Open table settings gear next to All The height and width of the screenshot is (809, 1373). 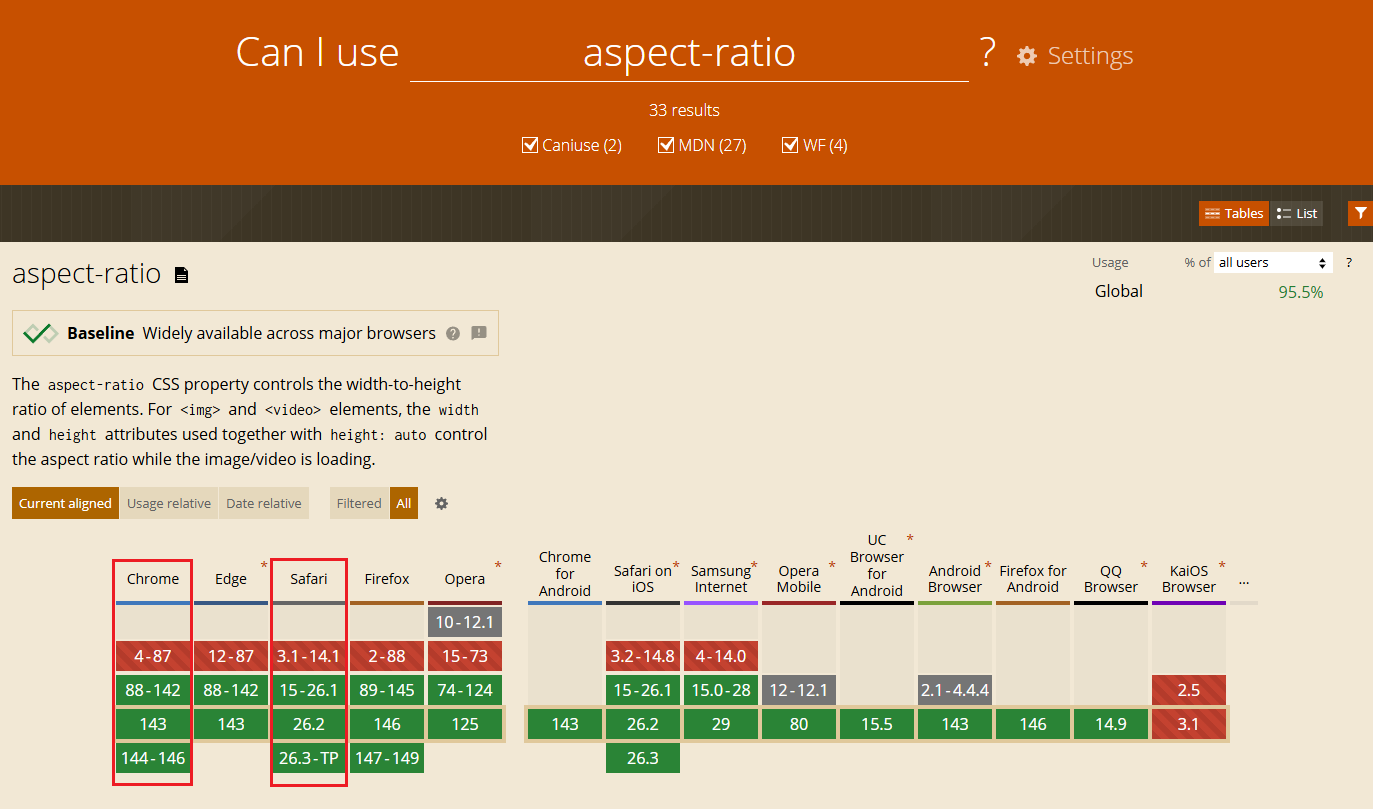tap(441, 503)
